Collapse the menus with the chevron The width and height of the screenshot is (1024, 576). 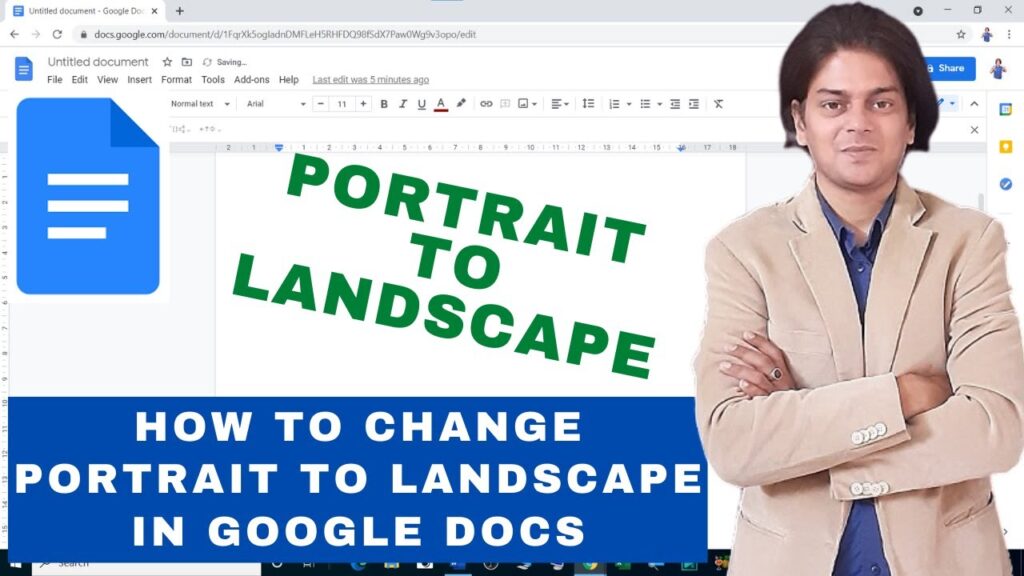(x=974, y=104)
